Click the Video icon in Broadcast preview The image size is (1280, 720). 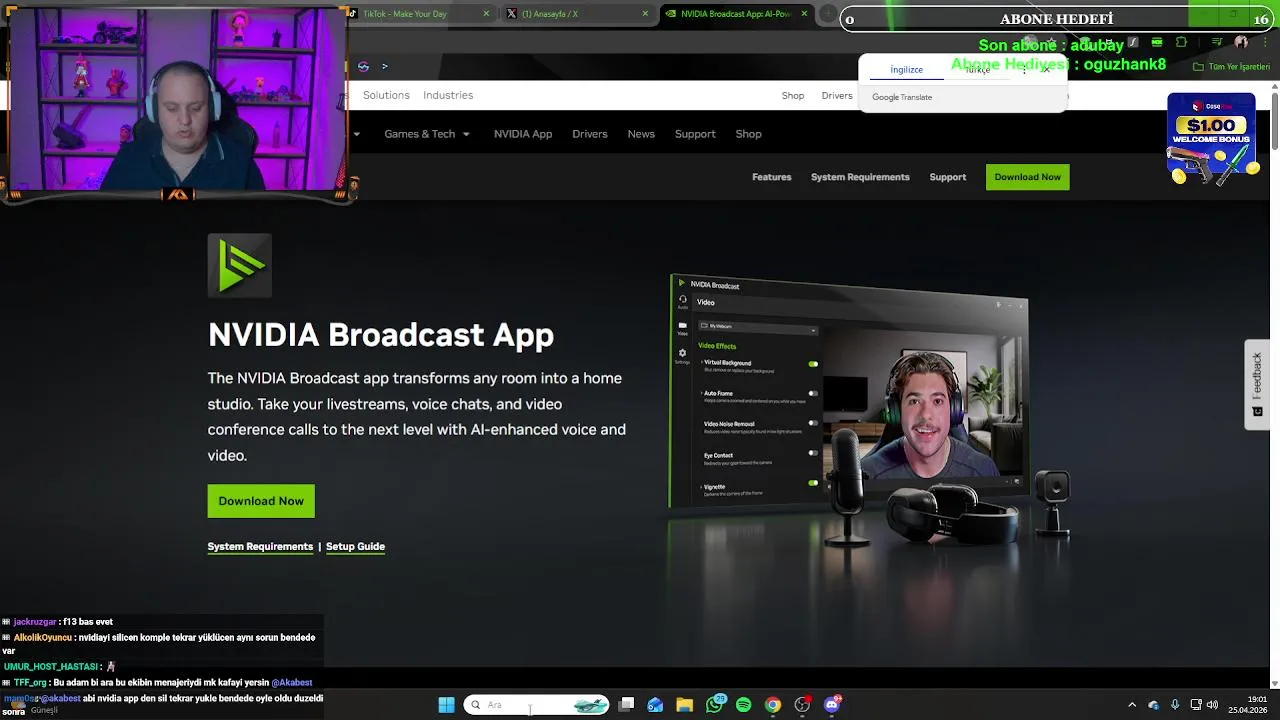coord(683,327)
